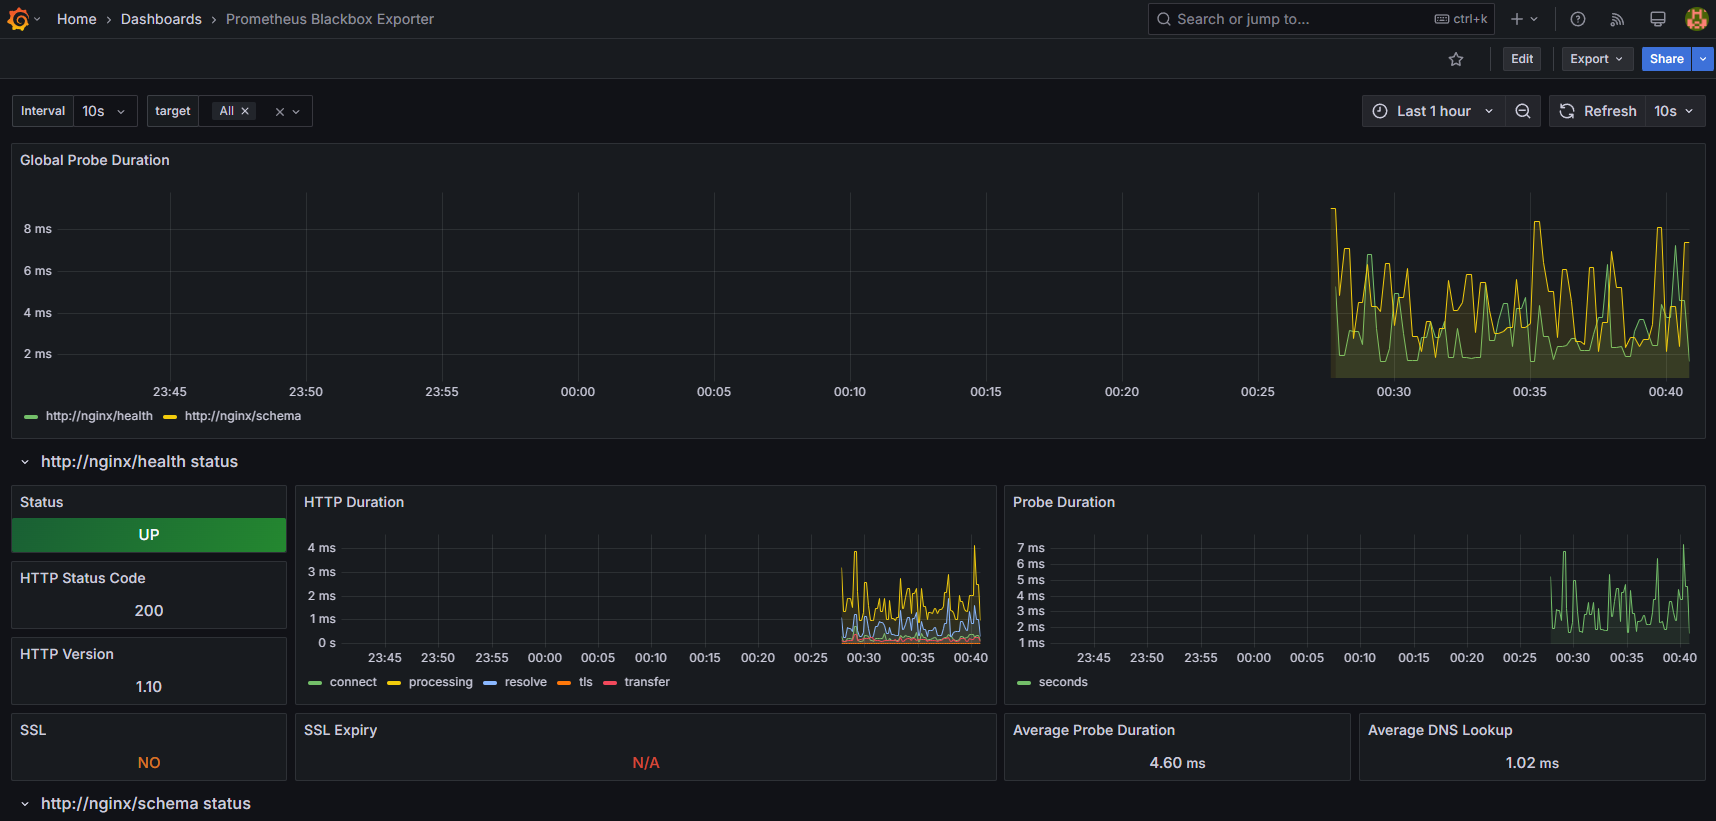Open the user profile avatar
This screenshot has width=1716, height=821.
pyautogui.click(x=1696, y=19)
